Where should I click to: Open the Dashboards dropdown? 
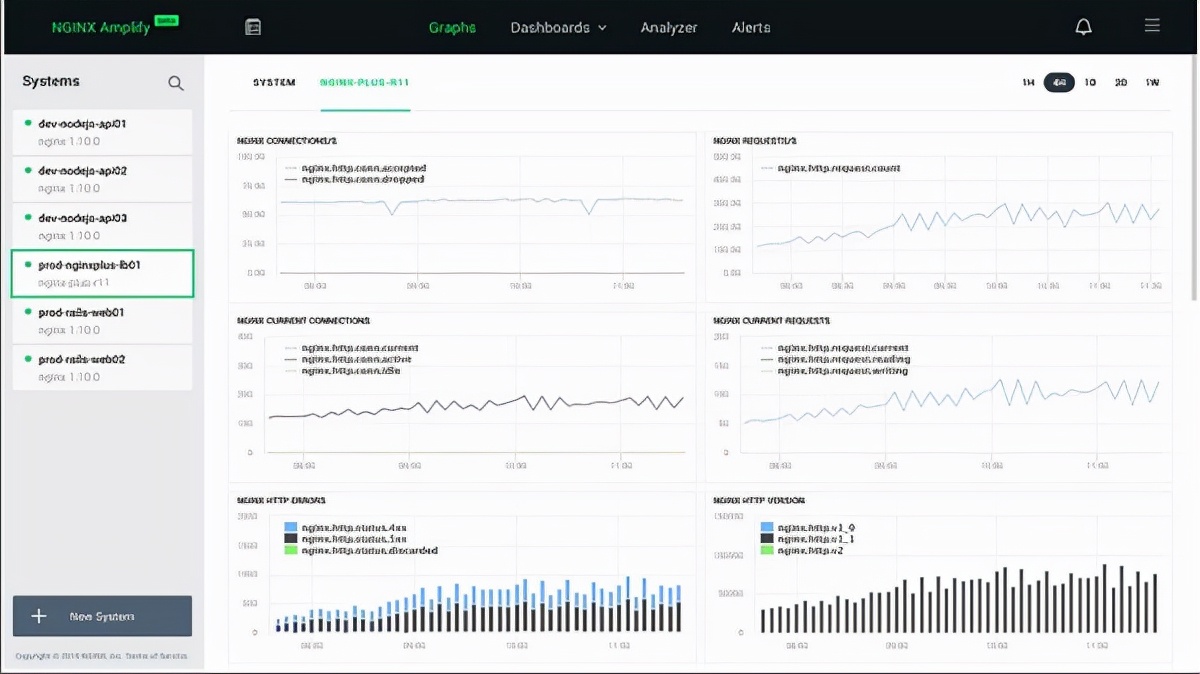pos(558,27)
